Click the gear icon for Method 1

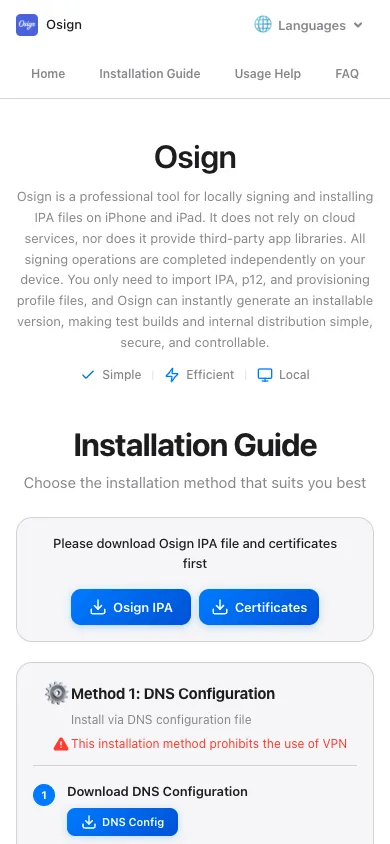coord(56,693)
